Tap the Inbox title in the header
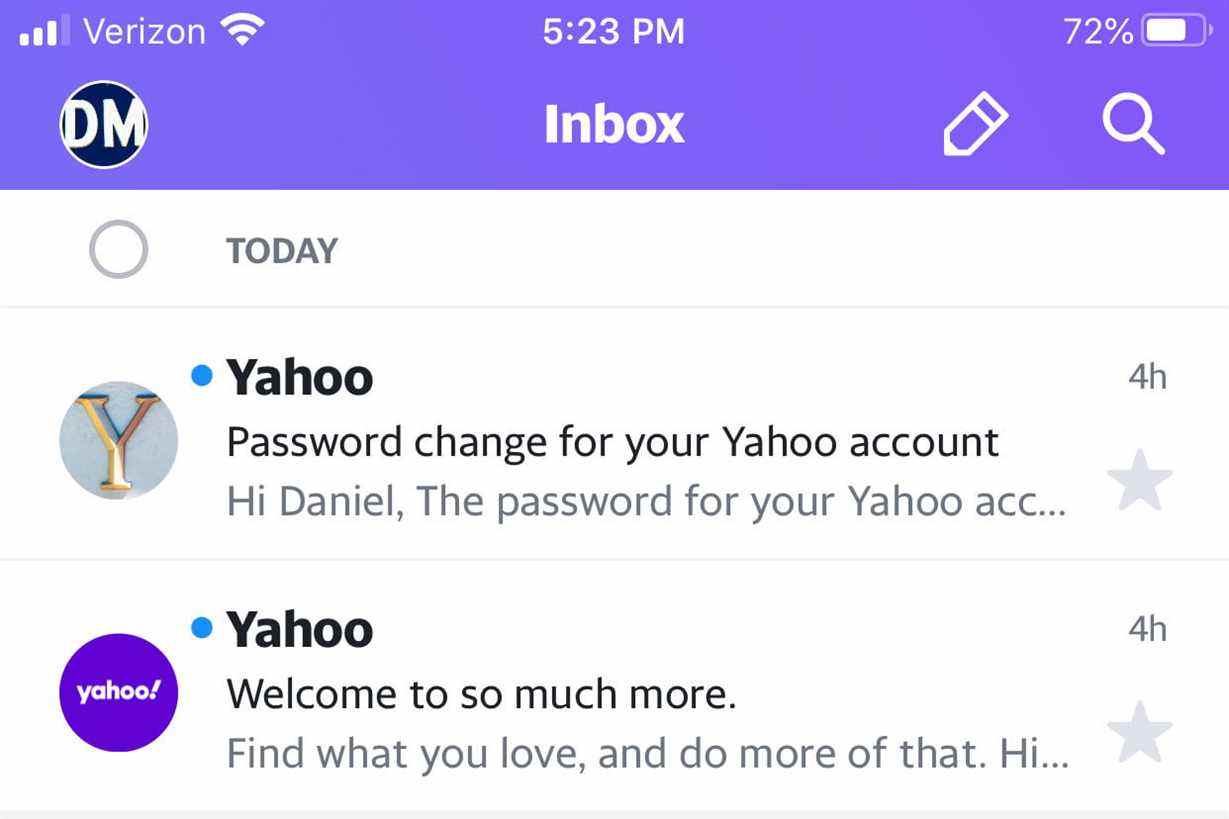 coord(614,125)
